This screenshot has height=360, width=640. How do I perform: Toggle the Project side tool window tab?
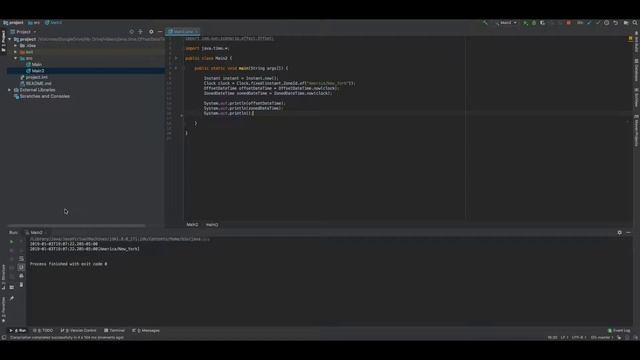pos(3,41)
